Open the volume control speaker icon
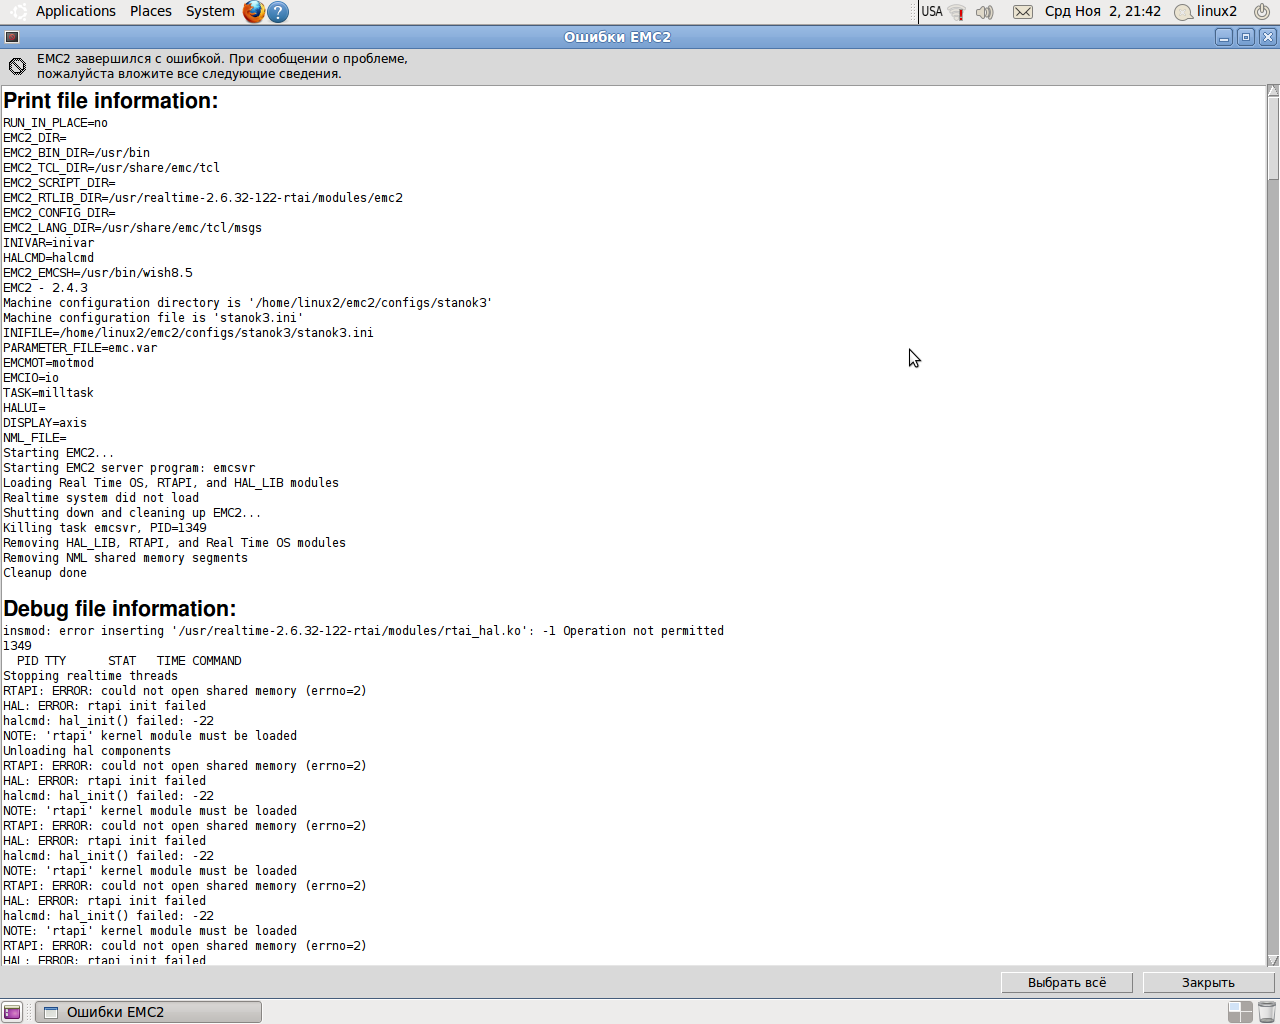 click(985, 12)
